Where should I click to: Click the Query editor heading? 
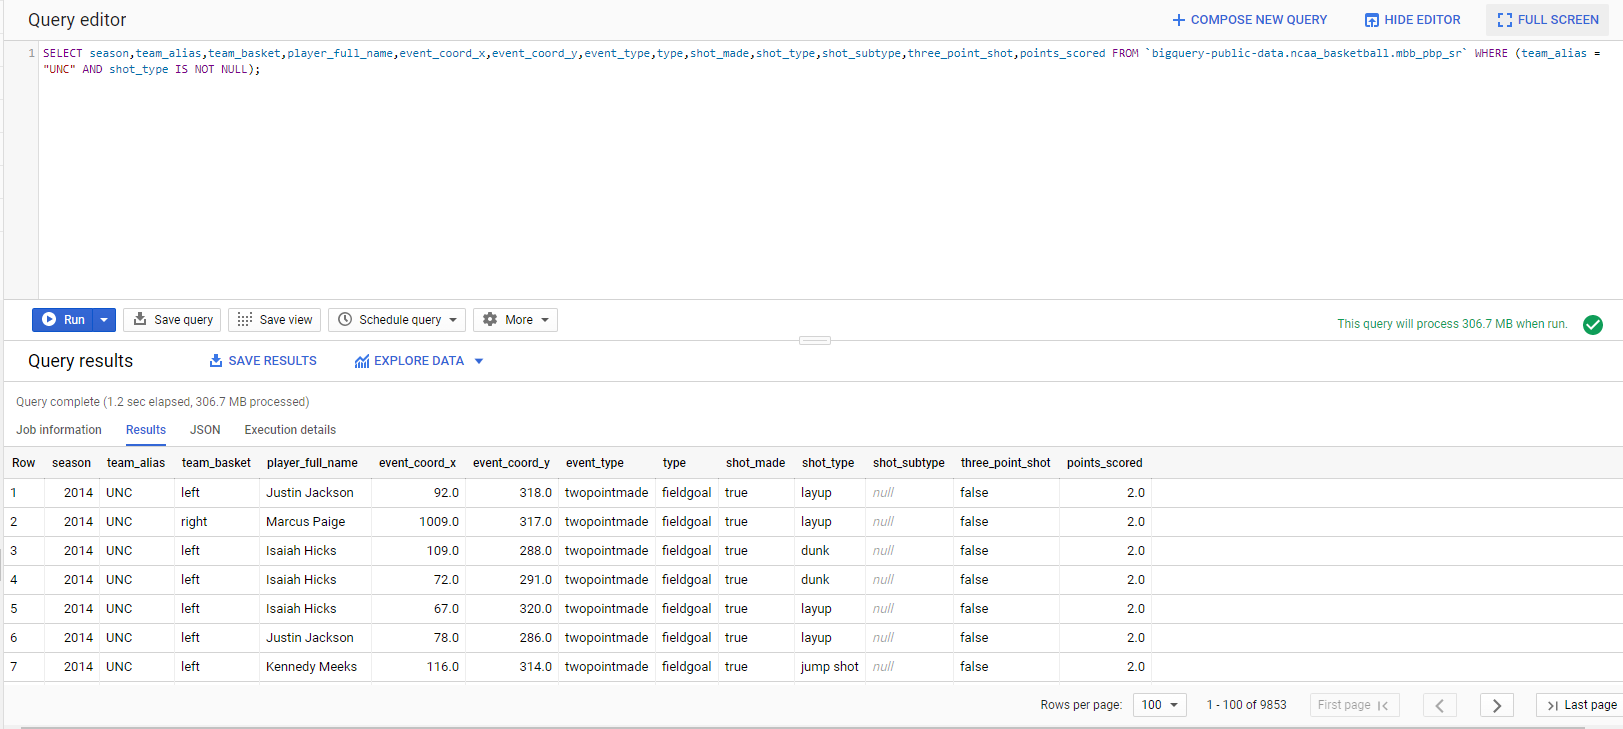click(77, 20)
